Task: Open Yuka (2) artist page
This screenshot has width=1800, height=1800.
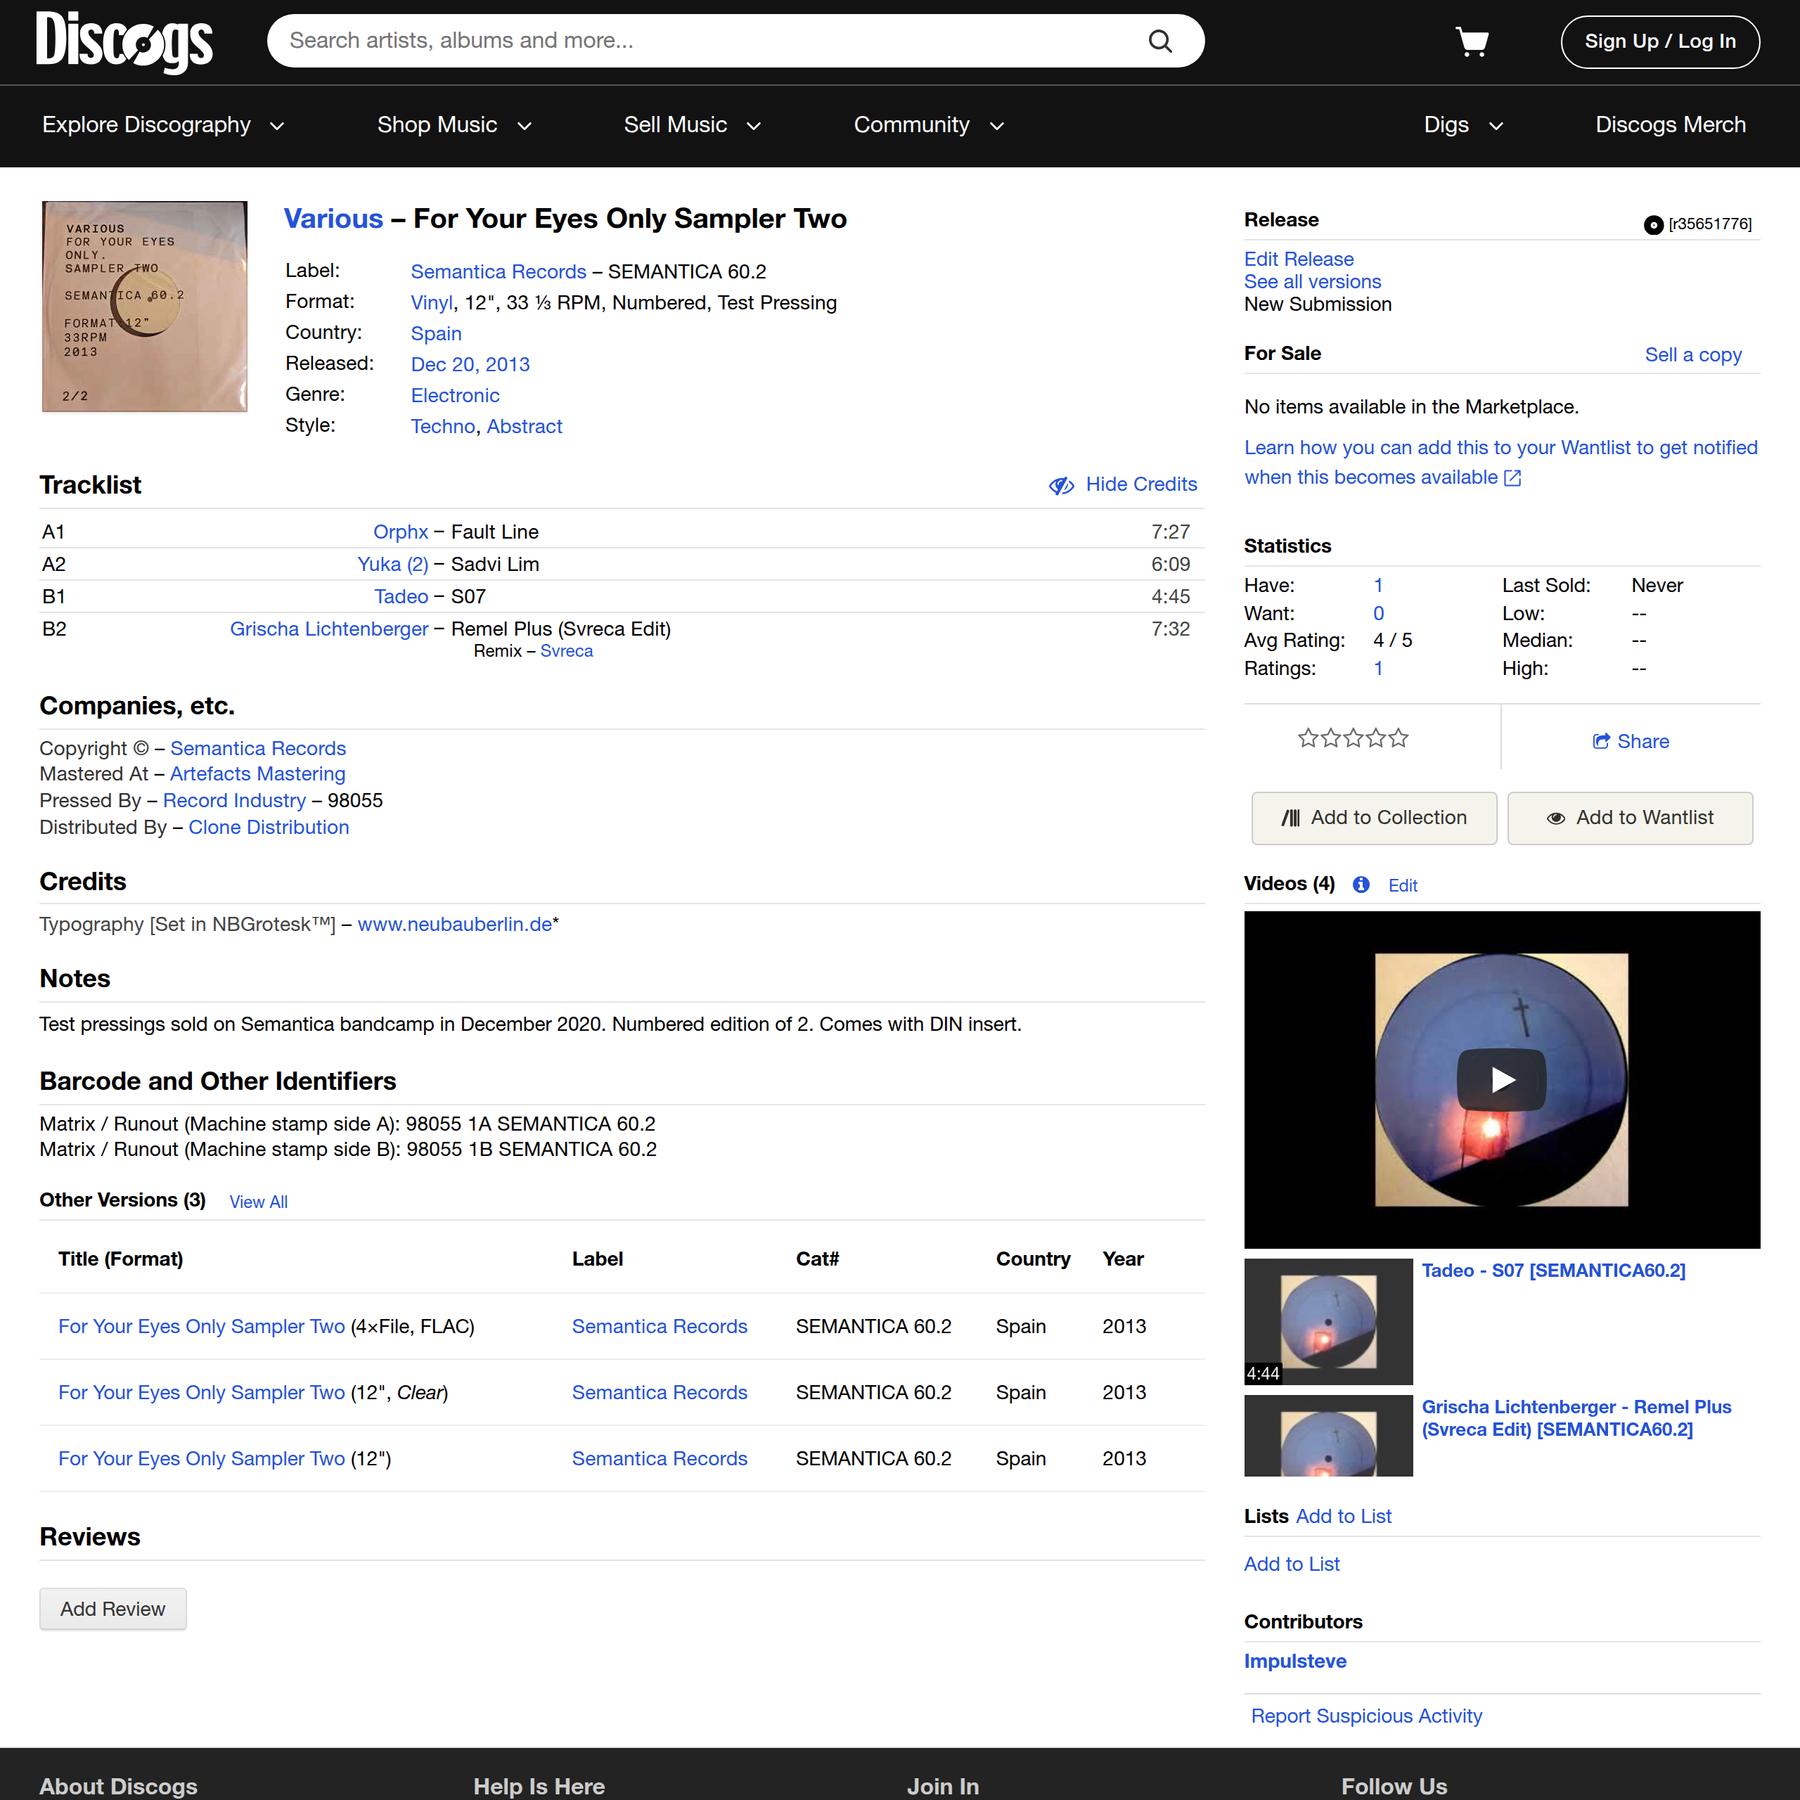Action: 392,564
